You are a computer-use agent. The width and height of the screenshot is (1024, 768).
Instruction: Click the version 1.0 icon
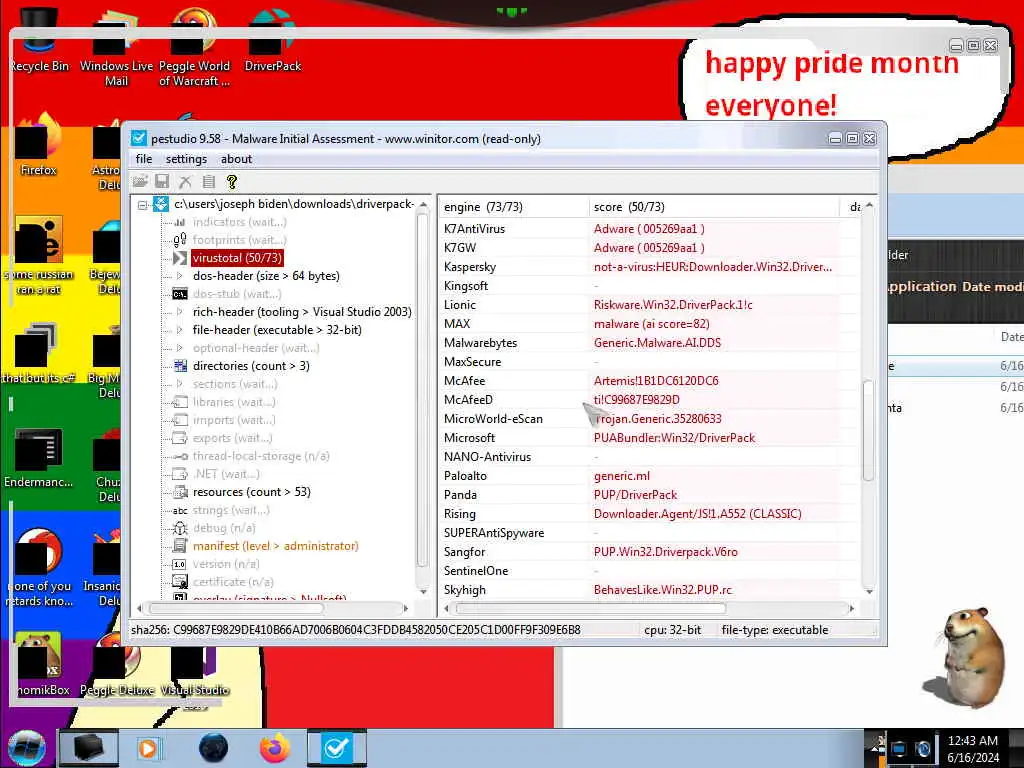coord(180,564)
